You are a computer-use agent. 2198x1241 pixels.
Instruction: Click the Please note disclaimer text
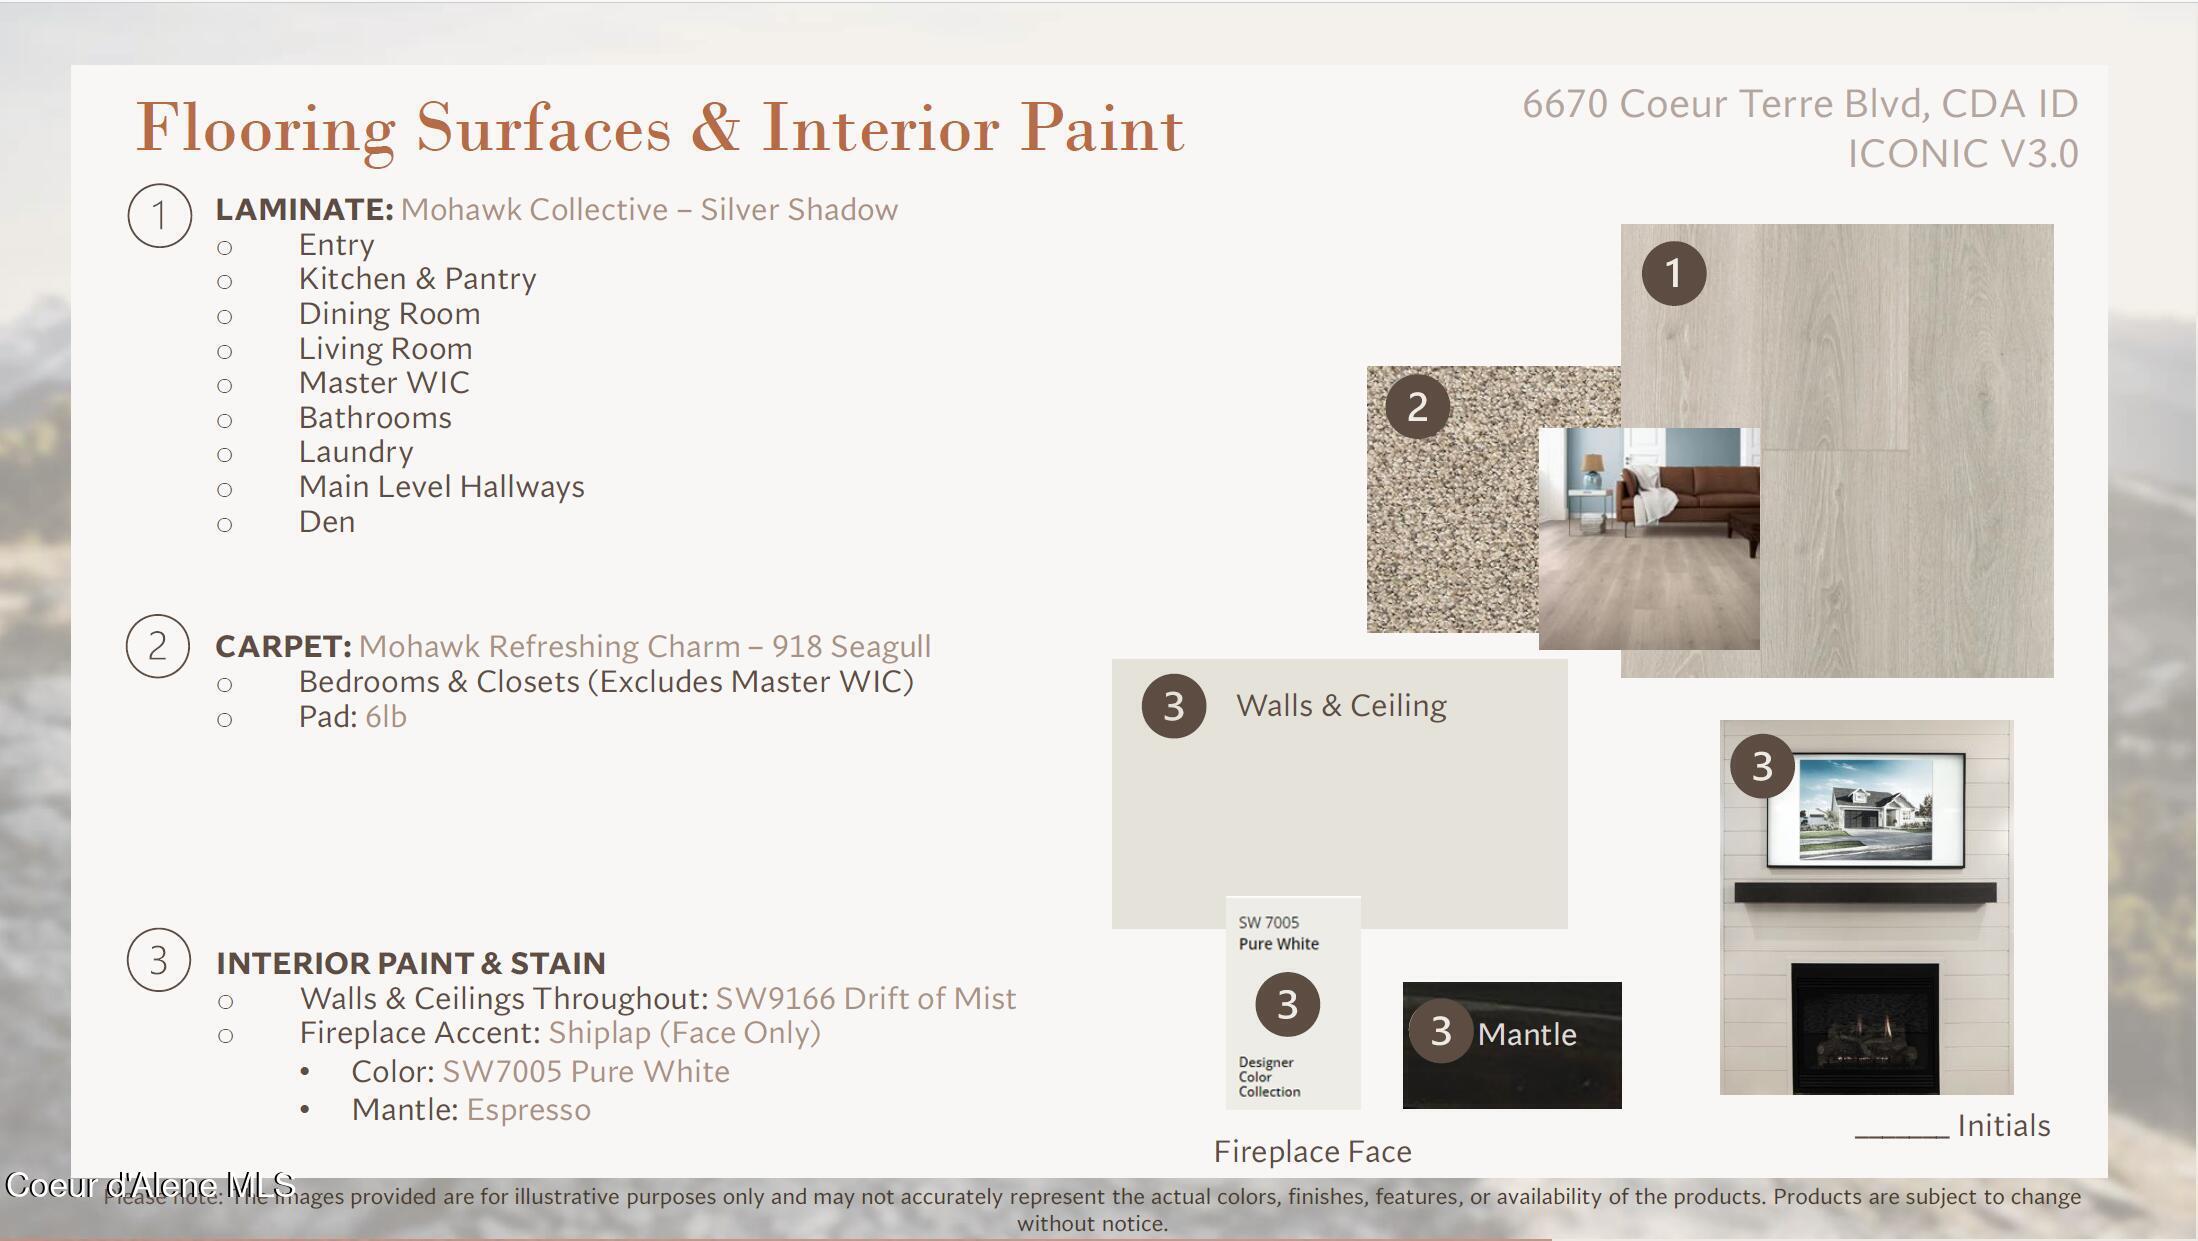point(1092,1210)
